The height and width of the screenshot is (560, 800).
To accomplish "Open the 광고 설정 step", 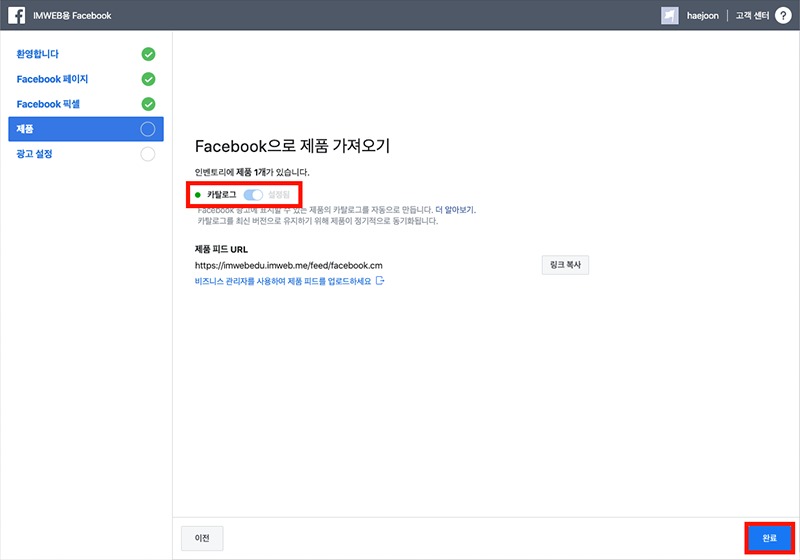I will (34, 154).
